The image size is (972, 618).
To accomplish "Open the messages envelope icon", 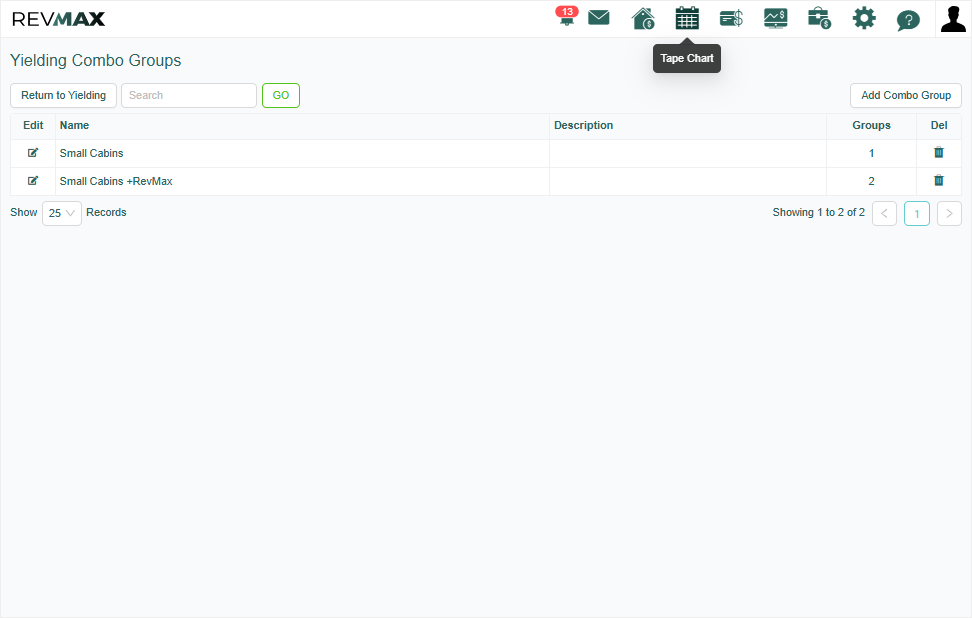I will click(x=598, y=17).
